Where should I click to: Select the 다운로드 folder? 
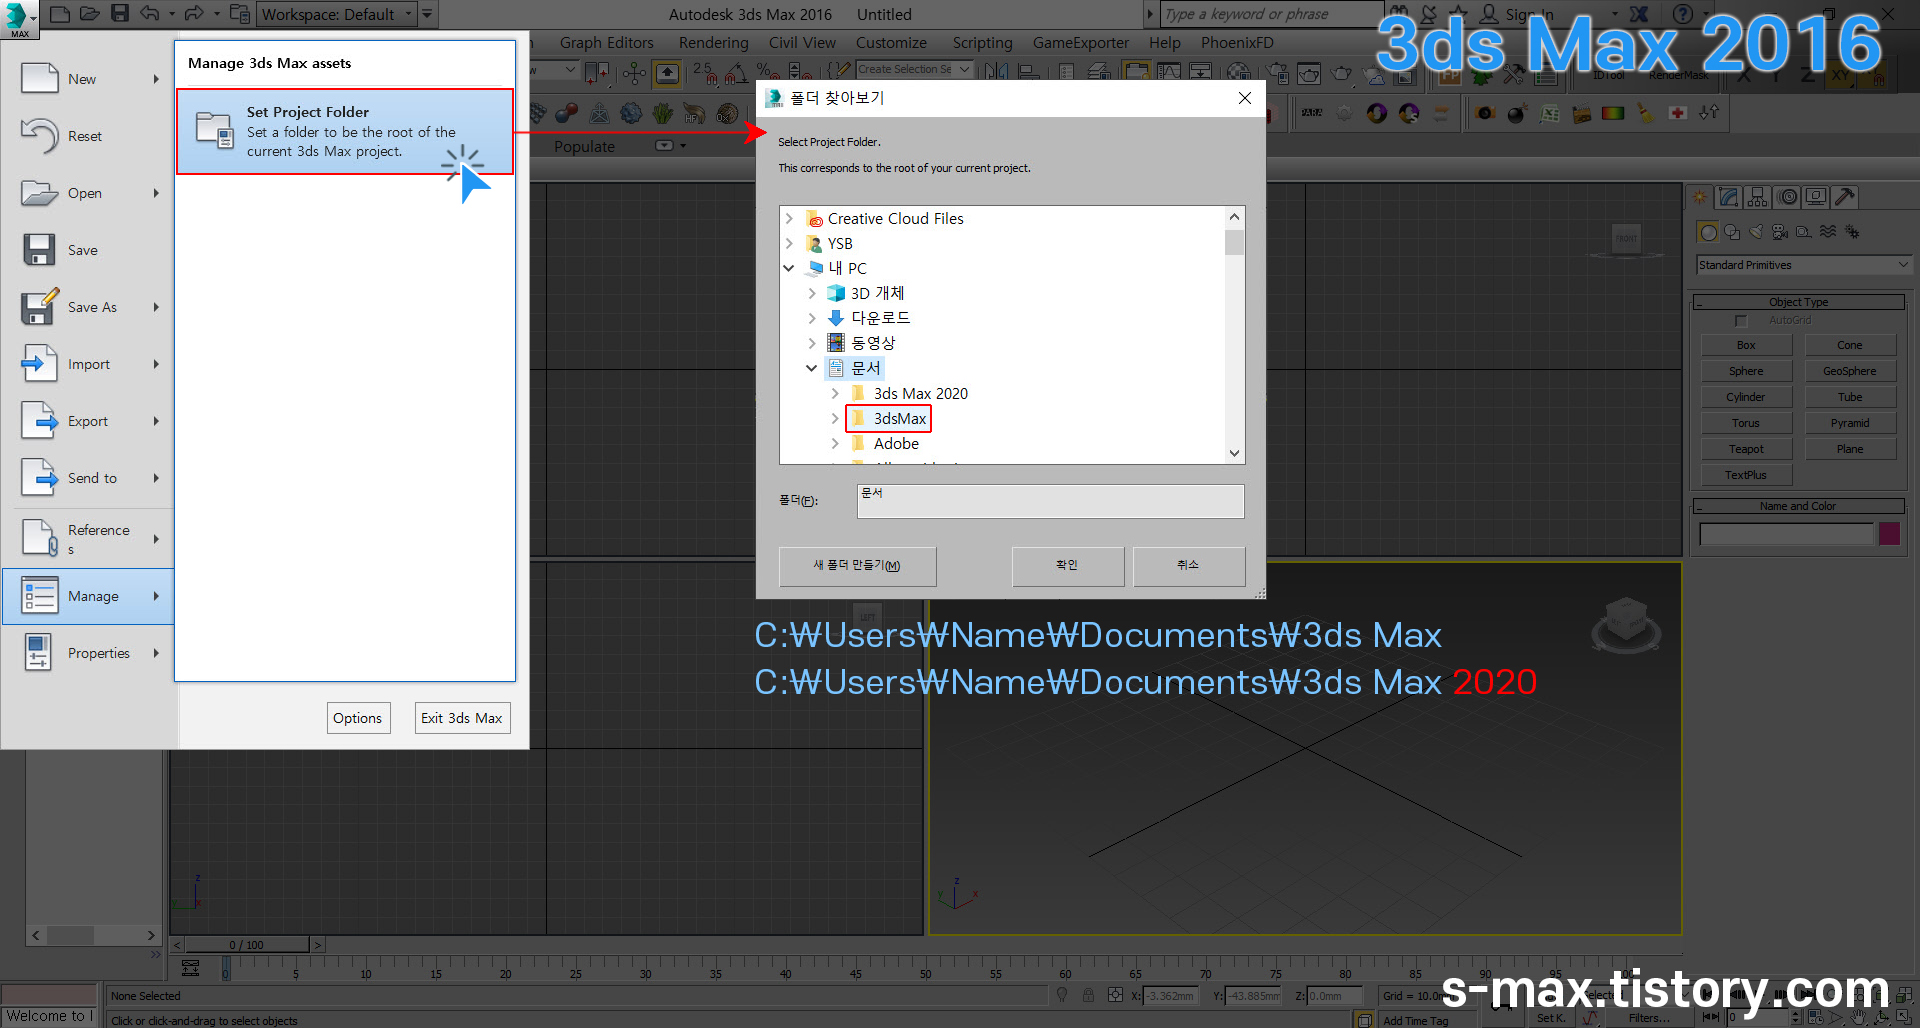coord(869,318)
